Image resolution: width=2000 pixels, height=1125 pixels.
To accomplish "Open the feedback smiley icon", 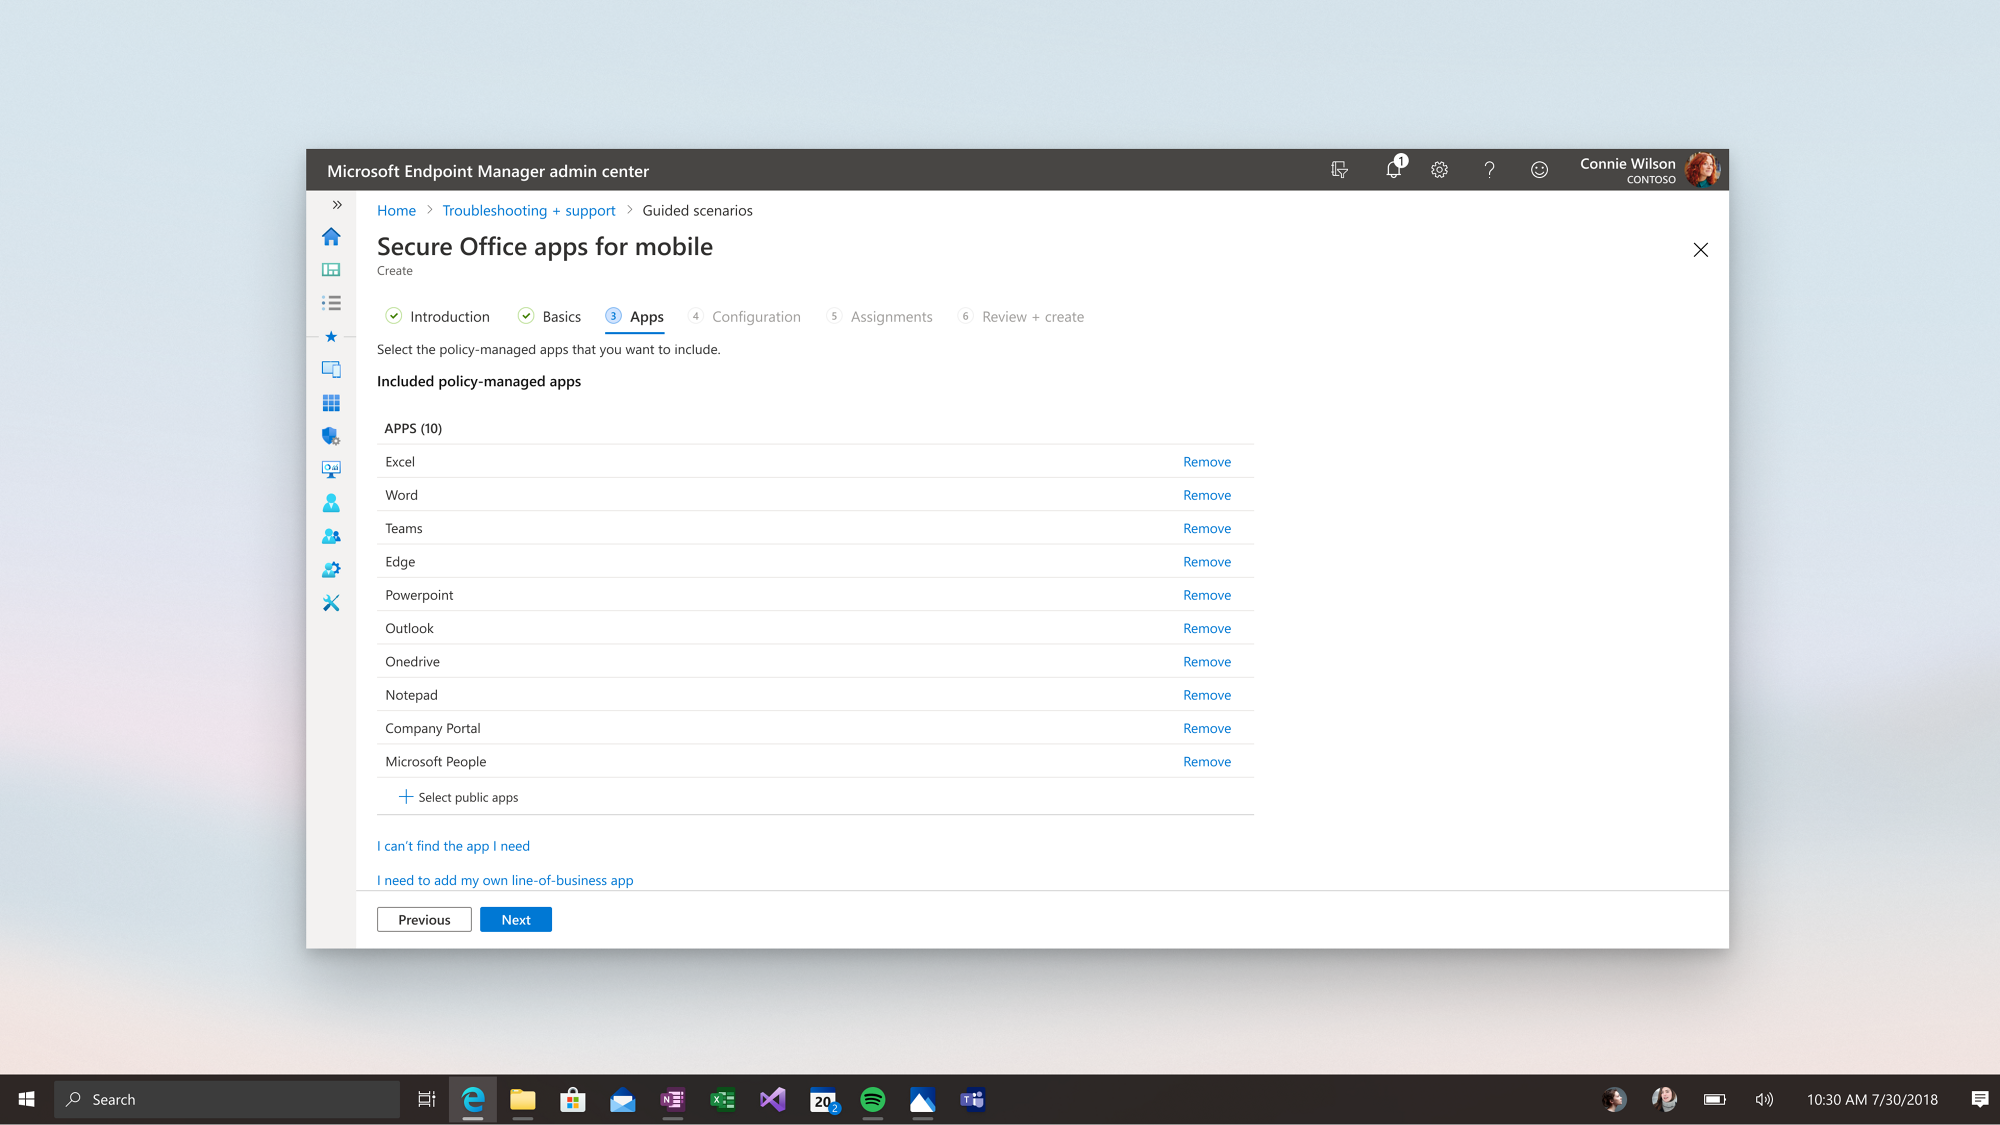I will pos(1540,170).
